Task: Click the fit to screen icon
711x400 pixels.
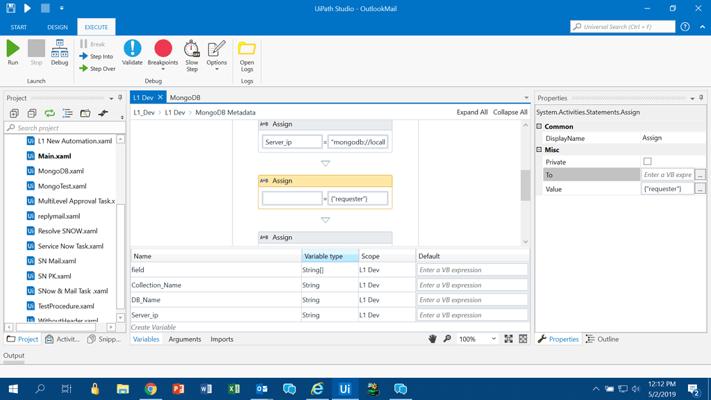Action: (x=508, y=339)
